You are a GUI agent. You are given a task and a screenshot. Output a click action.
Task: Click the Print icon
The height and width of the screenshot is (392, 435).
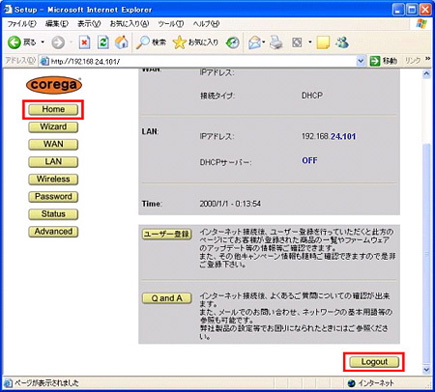(276, 42)
